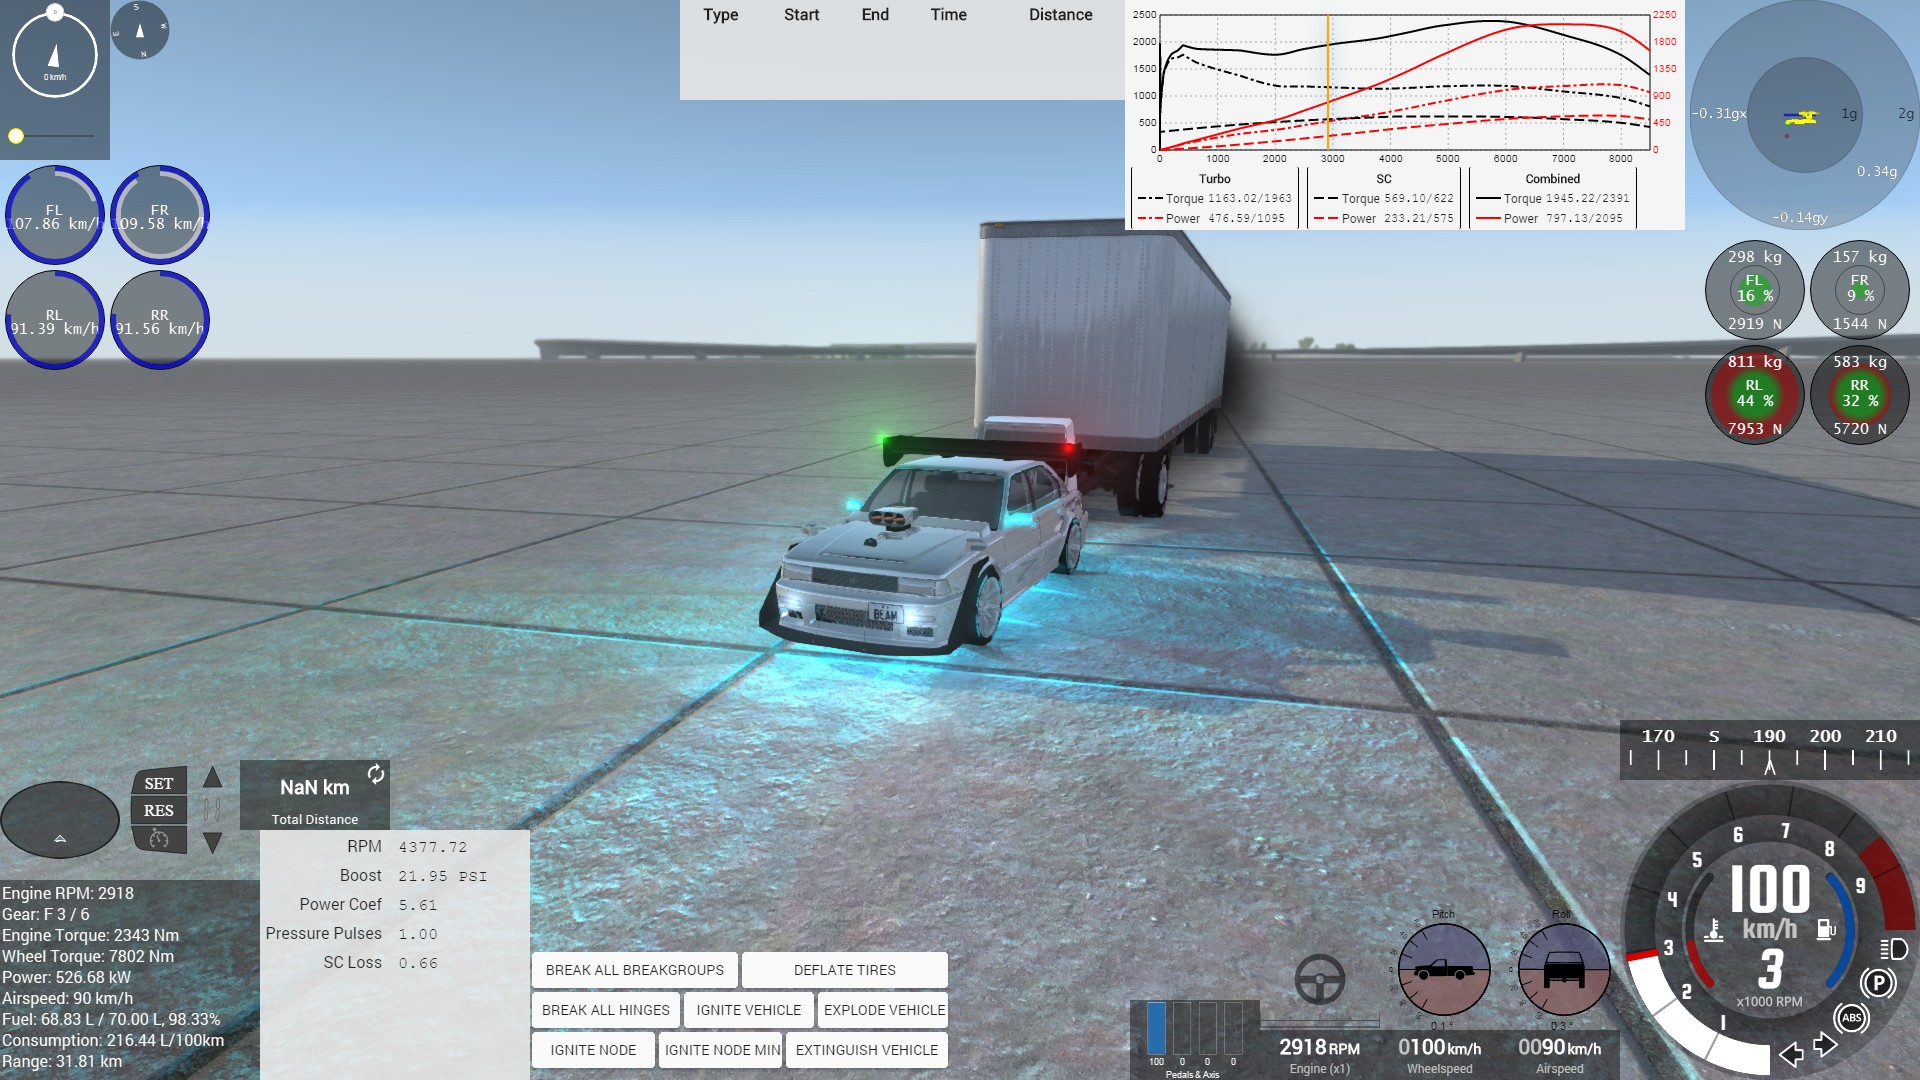
Task: Decrease cruise speed with down arrow
Action: coord(212,843)
